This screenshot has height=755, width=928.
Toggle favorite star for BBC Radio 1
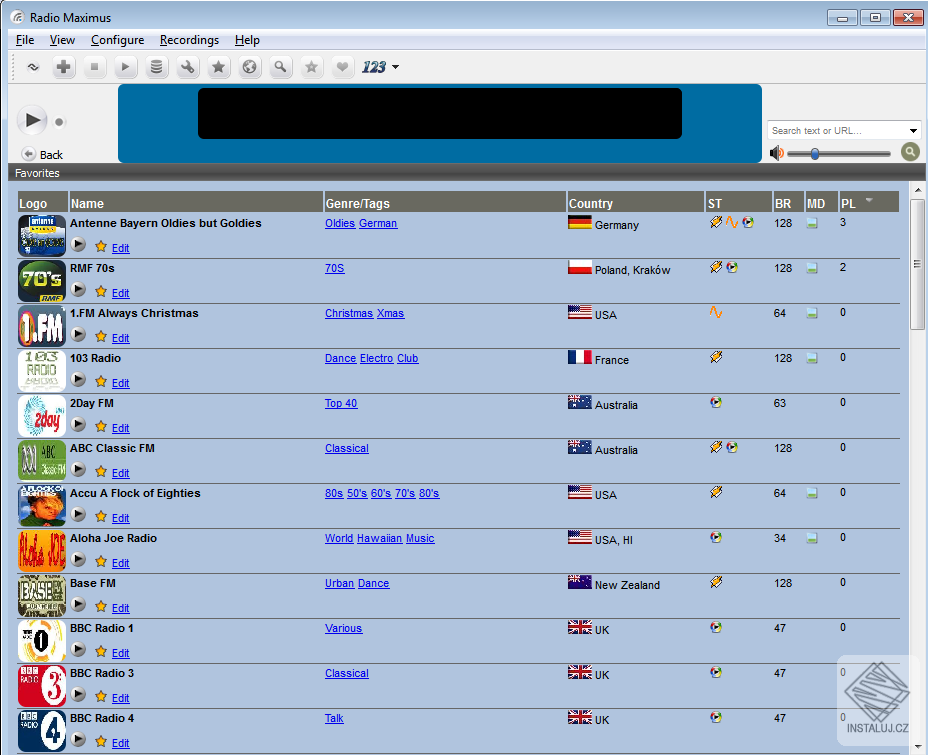[x=101, y=651]
